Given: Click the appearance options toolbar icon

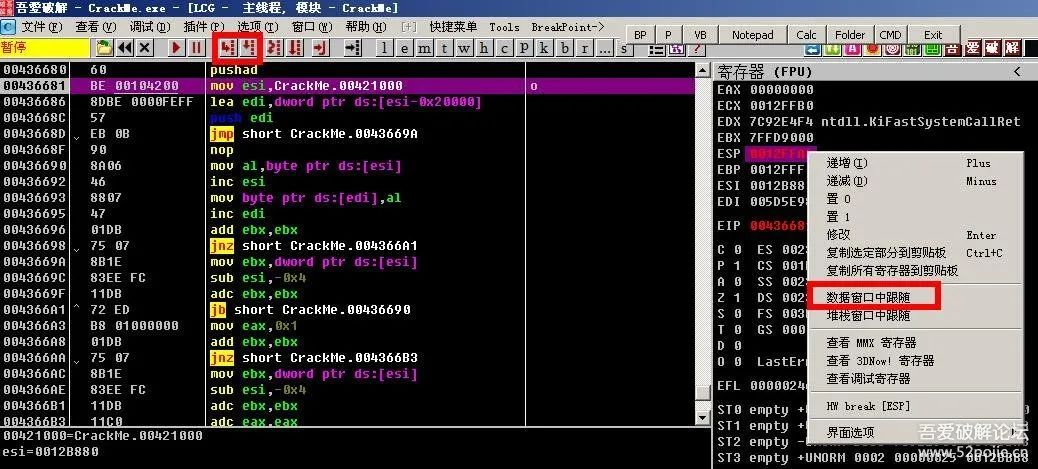Looking at the screenshot, I should [676, 49].
